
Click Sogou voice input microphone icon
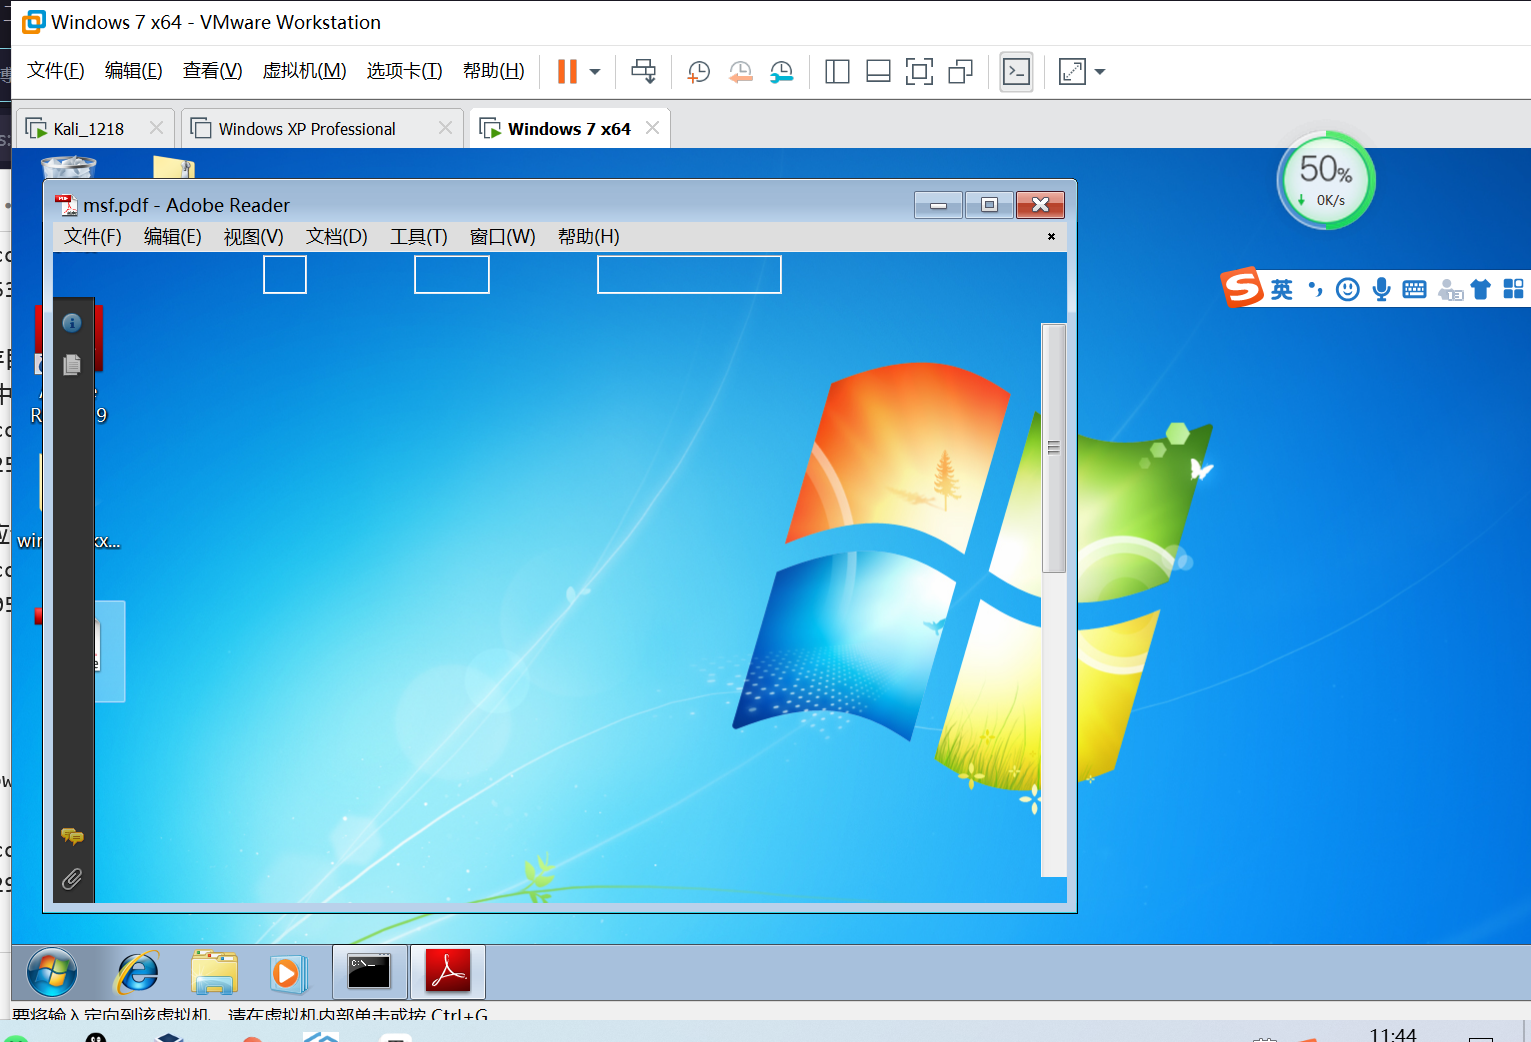(1381, 290)
